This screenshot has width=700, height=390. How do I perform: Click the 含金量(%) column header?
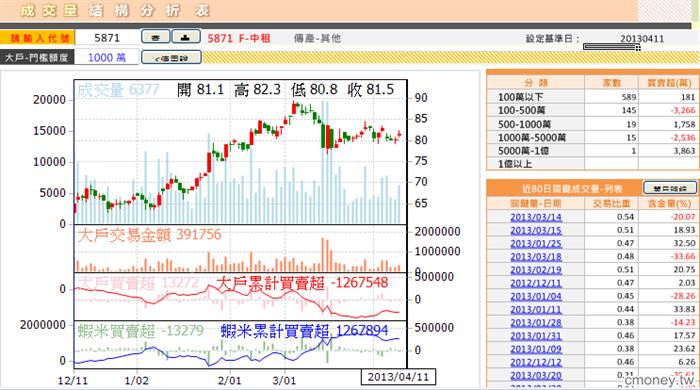coord(669,203)
